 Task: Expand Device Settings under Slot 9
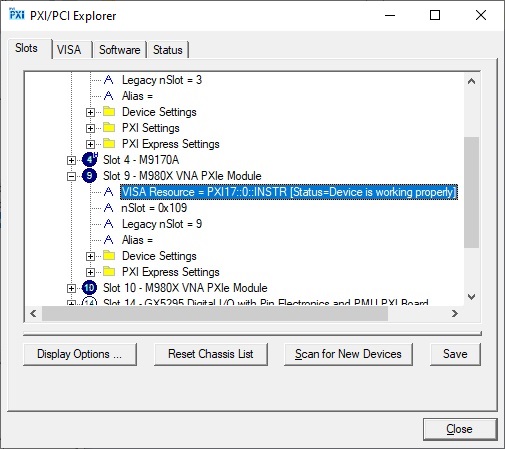point(90,256)
